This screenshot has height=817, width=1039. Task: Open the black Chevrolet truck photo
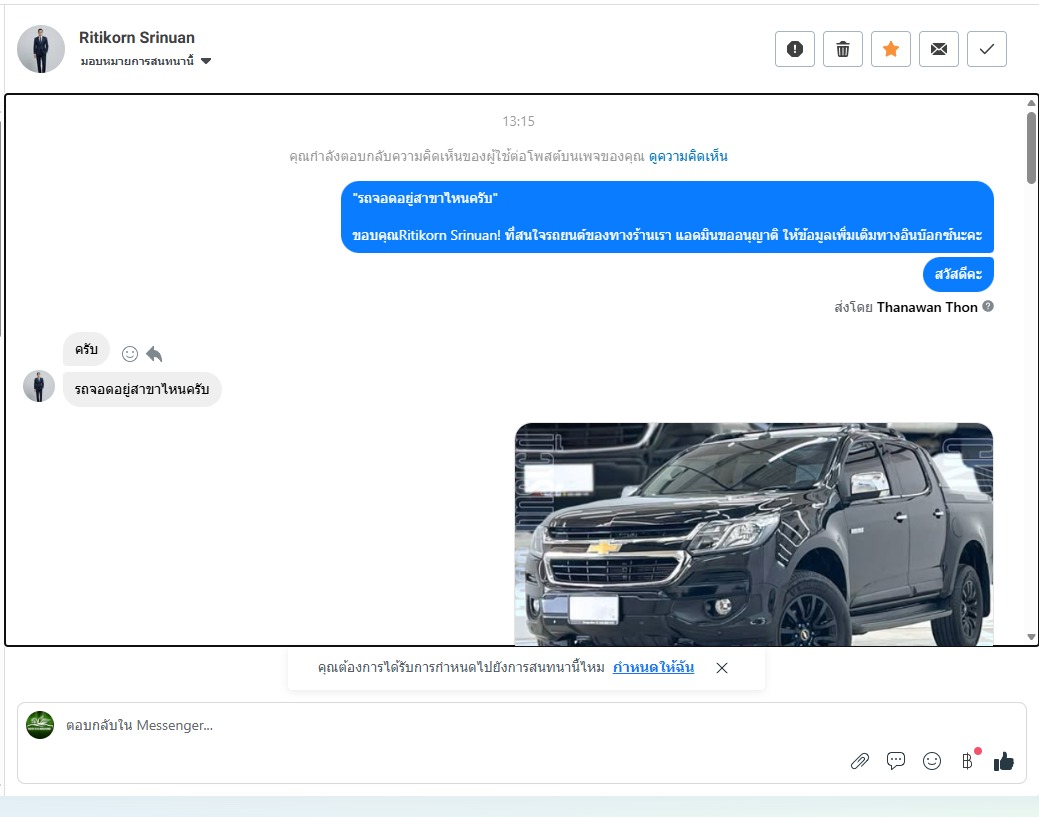point(754,534)
